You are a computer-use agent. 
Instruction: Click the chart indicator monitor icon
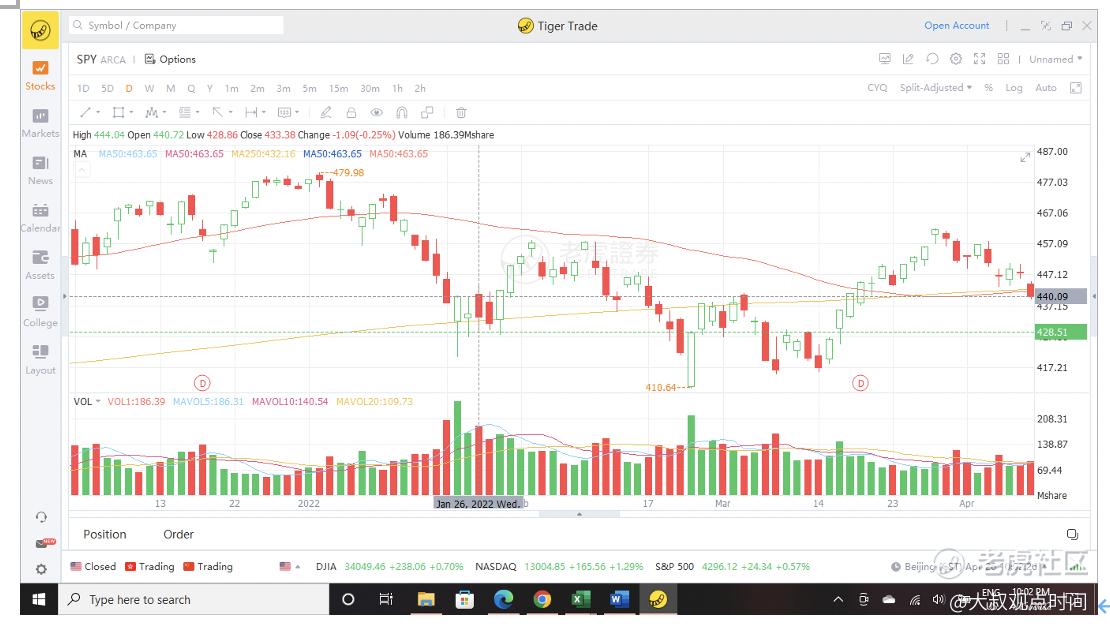pos(885,59)
